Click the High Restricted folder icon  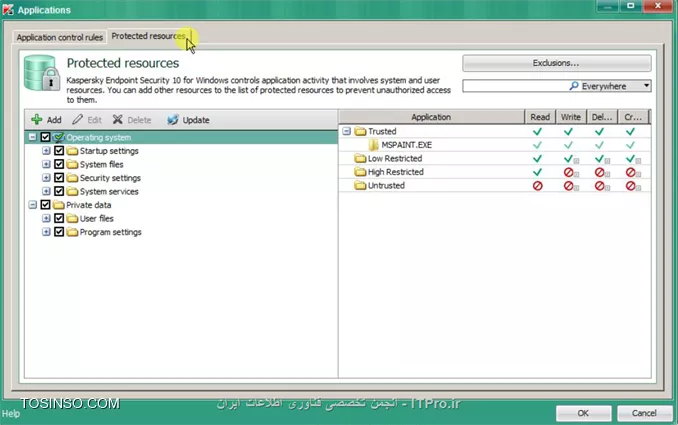tap(360, 172)
